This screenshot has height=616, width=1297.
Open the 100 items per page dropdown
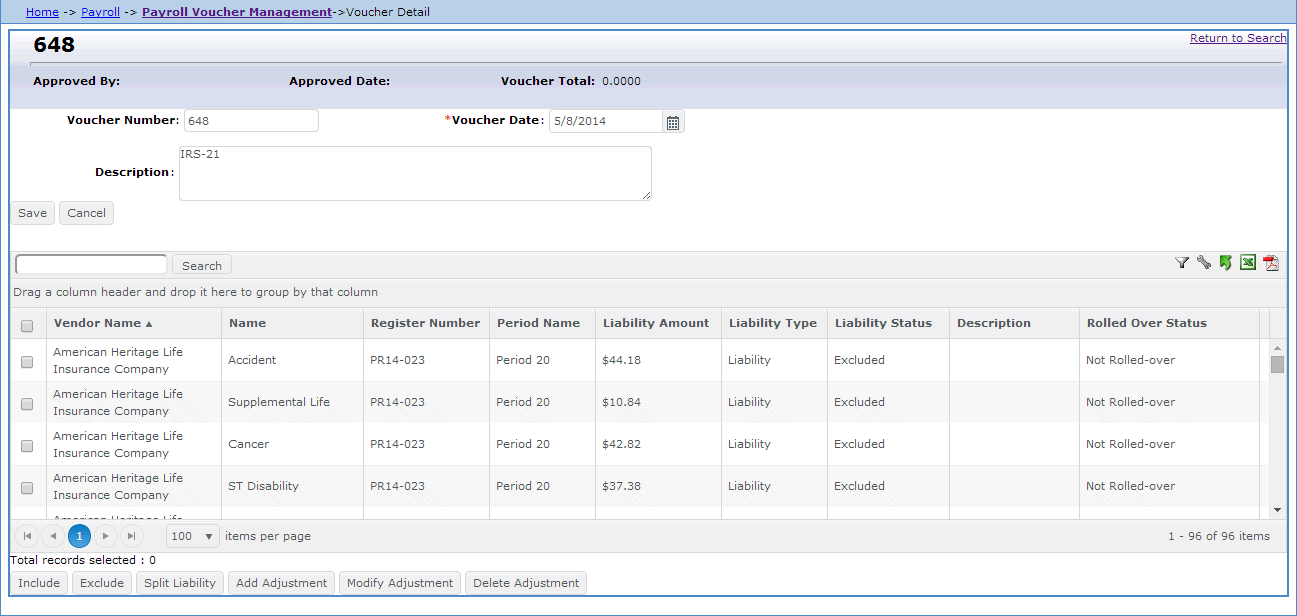pyautogui.click(x=192, y=536)
